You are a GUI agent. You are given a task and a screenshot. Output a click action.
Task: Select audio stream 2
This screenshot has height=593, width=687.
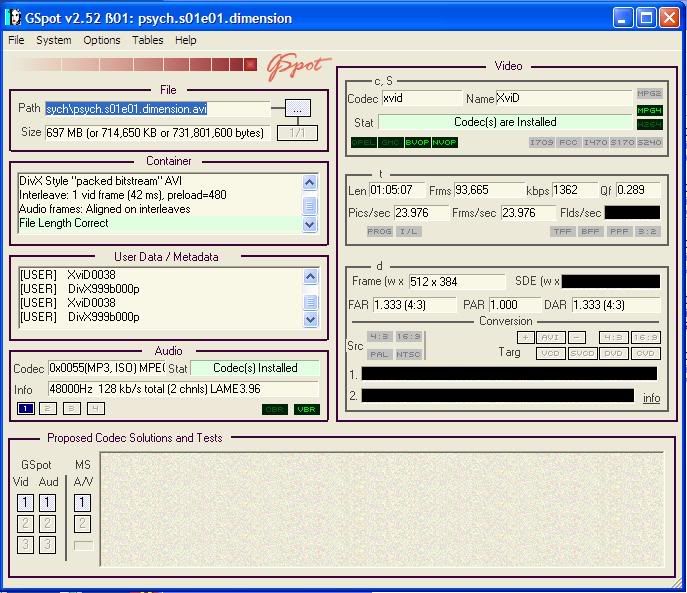(48, 408)
